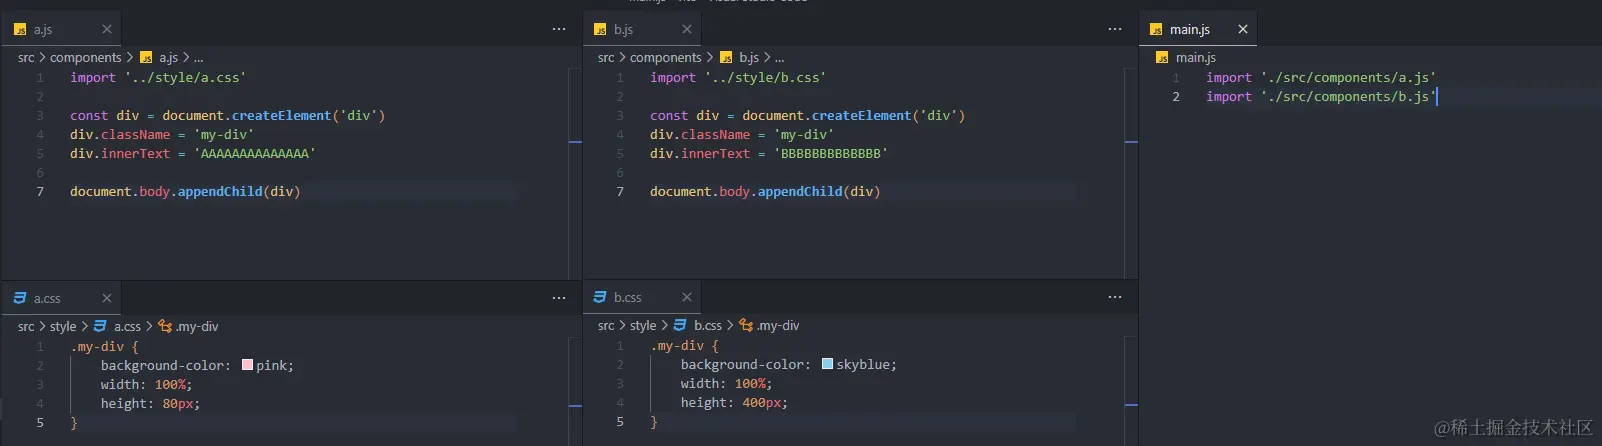Click the '...' ellipsis breadcrumb in b.js editor
The width and height of the screenshot is (1602, 446).
[779, 58]
